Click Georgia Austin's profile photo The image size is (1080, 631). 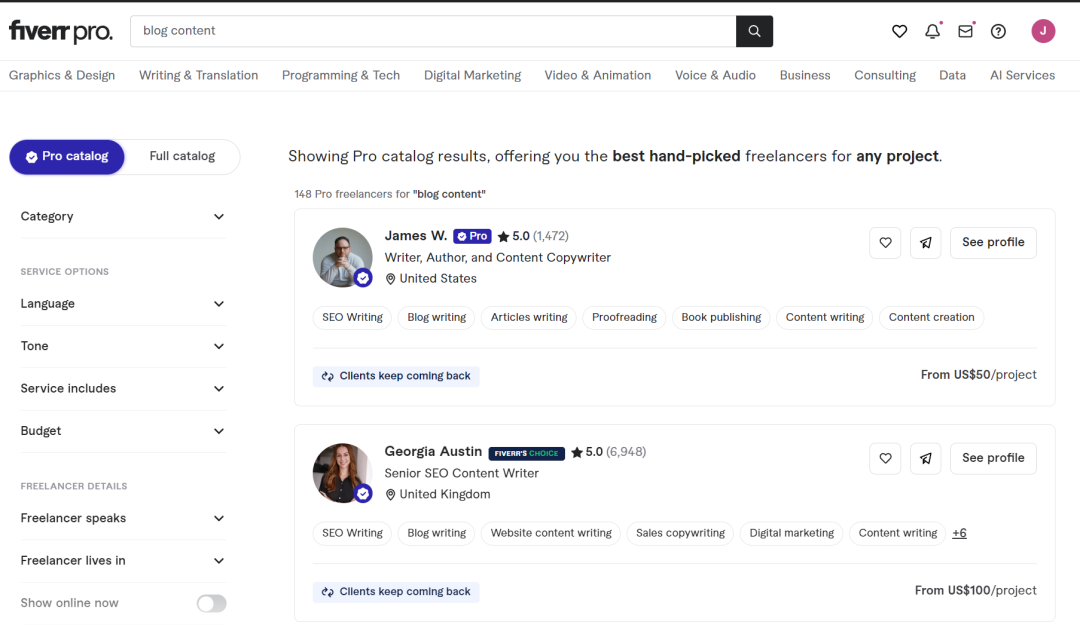tap(342, 473)
